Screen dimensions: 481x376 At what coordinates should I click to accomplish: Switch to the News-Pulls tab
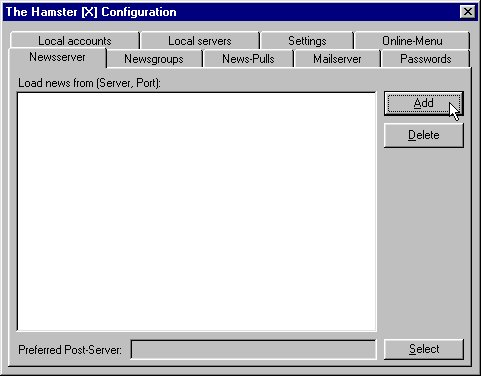coord(248,59)
